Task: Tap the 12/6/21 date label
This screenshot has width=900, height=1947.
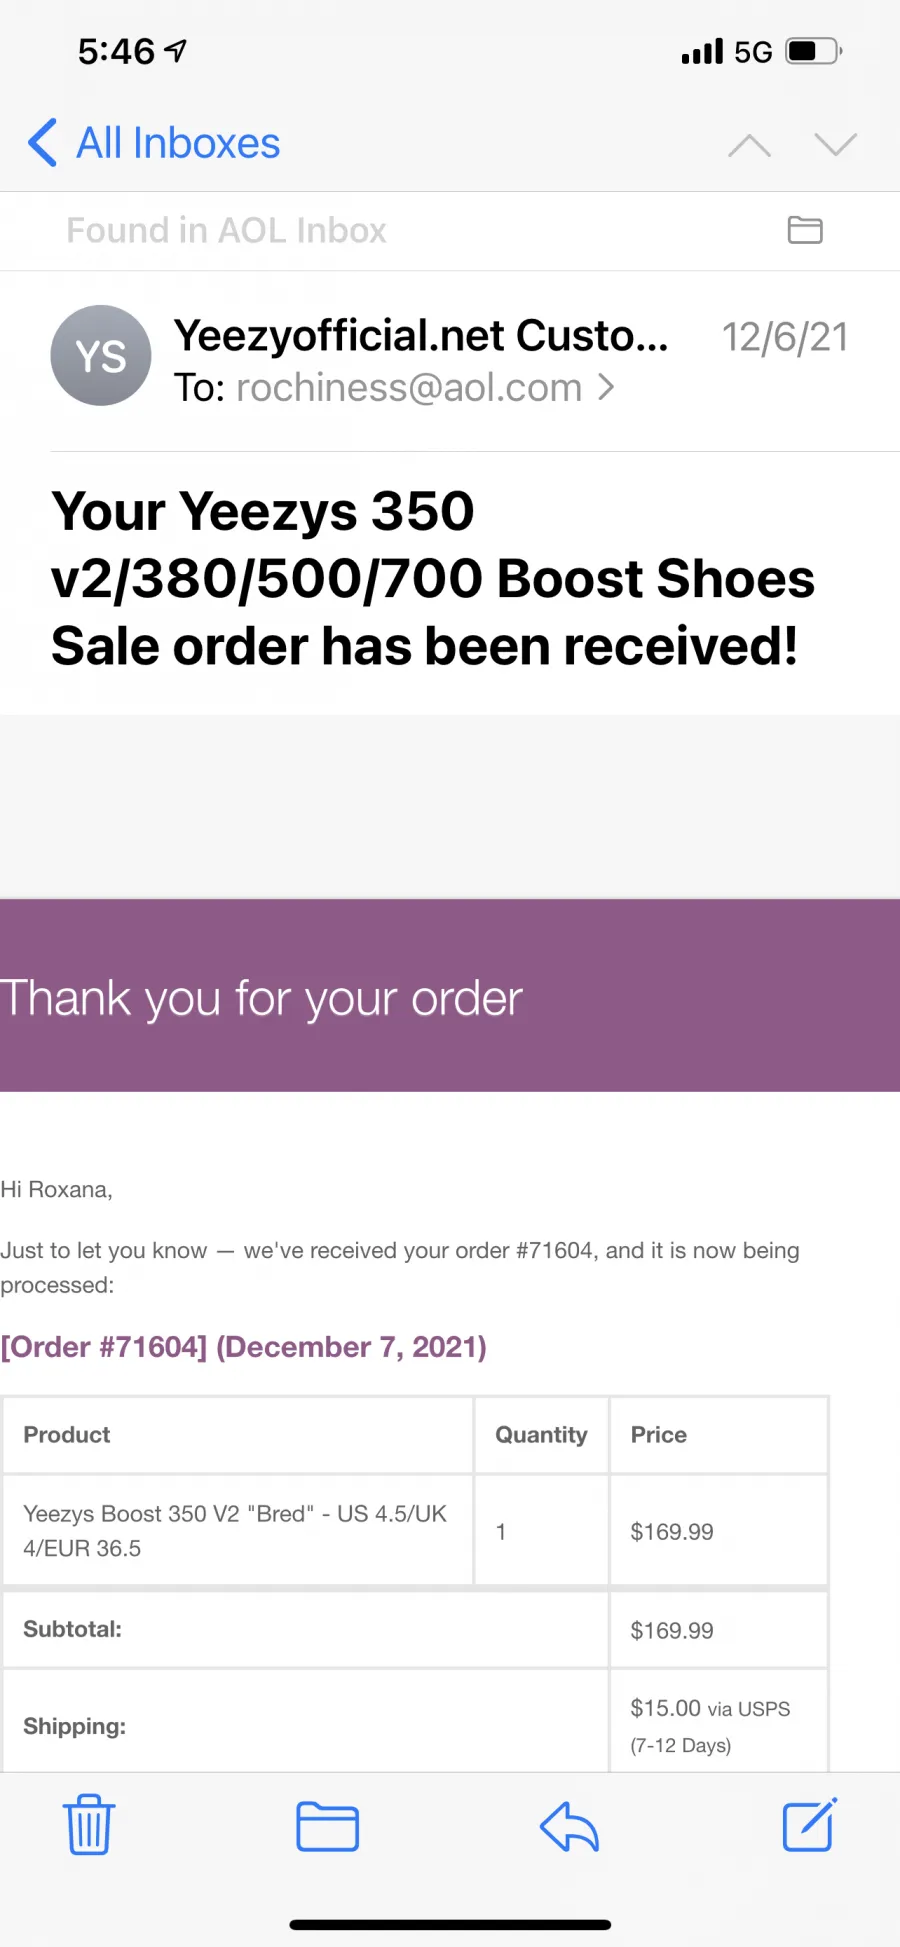Action: (785, 337)
